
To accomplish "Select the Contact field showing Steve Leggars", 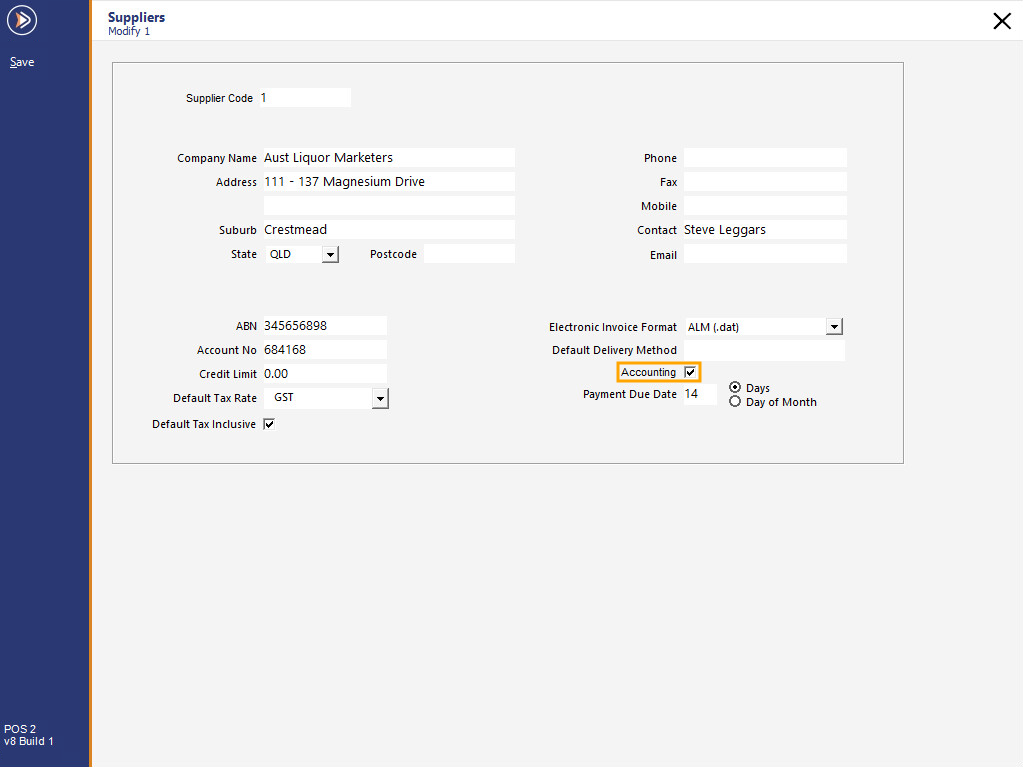I will point(764,229).
